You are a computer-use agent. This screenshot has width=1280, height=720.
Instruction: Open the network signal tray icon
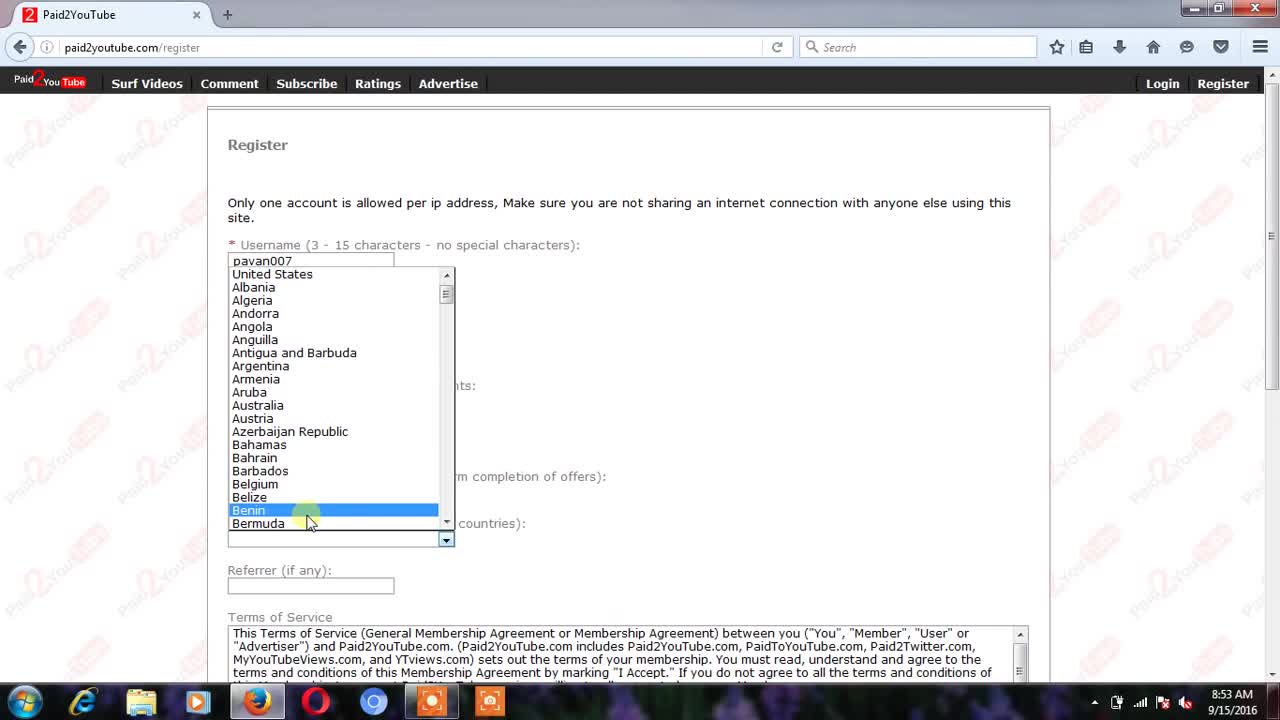pos(1140,702)
